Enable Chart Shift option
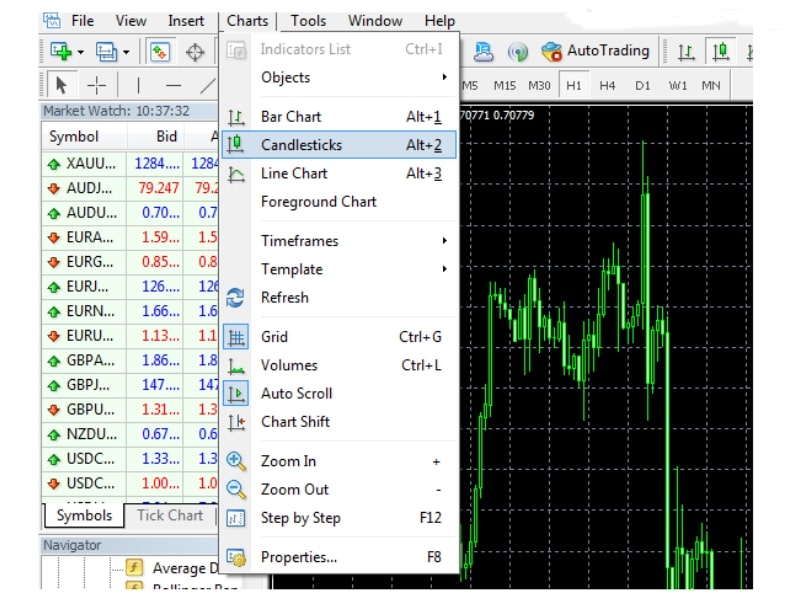 click(x=294, y=422)
